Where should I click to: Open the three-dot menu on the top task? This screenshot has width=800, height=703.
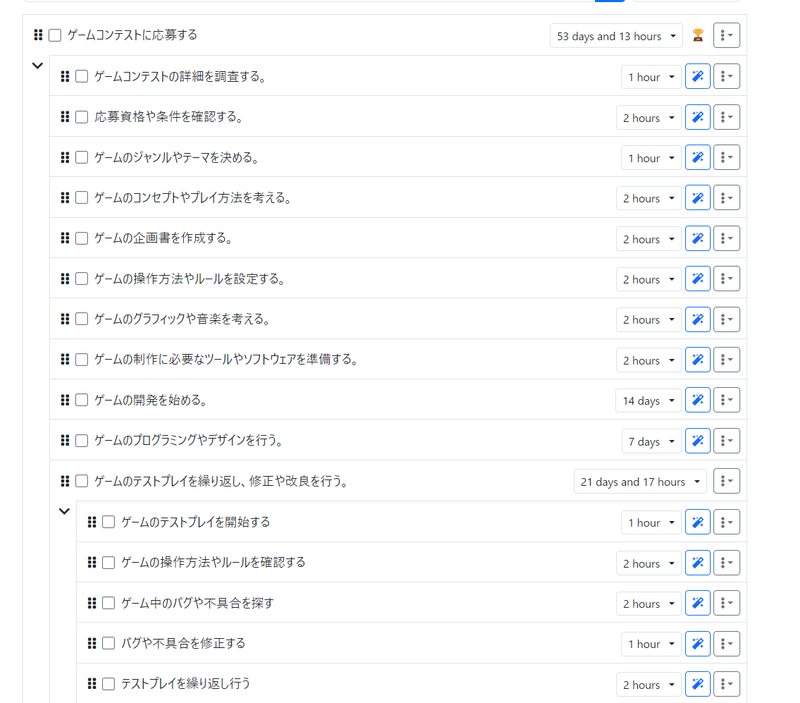(727, 35)
